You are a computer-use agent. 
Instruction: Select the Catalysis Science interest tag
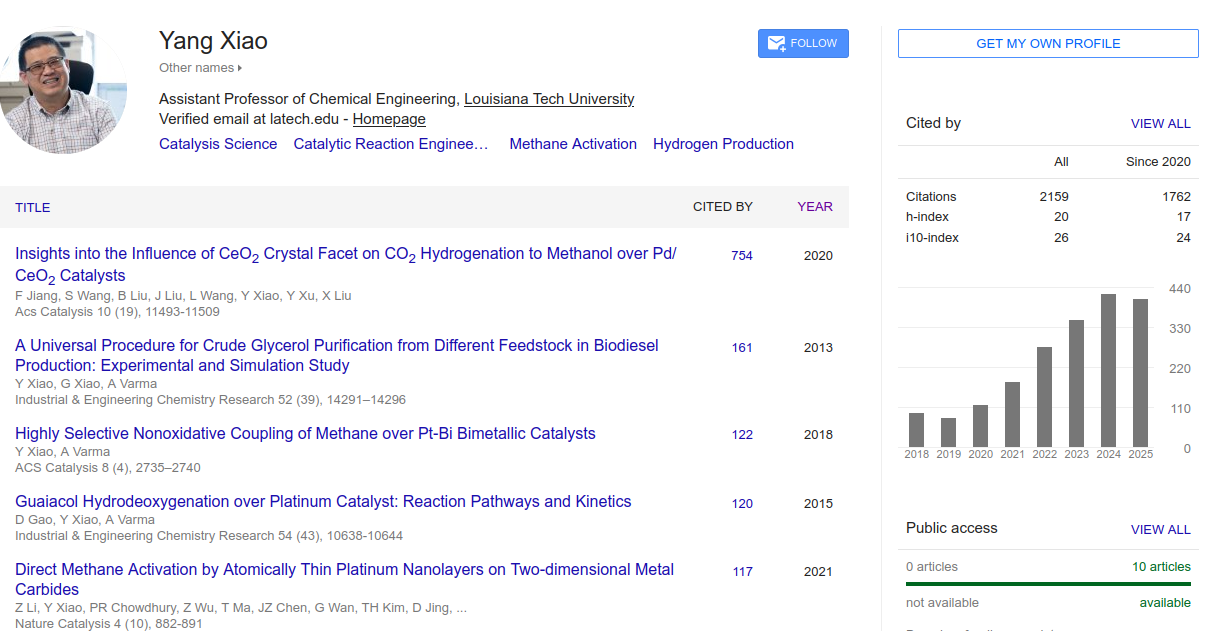tap(218, 144)
